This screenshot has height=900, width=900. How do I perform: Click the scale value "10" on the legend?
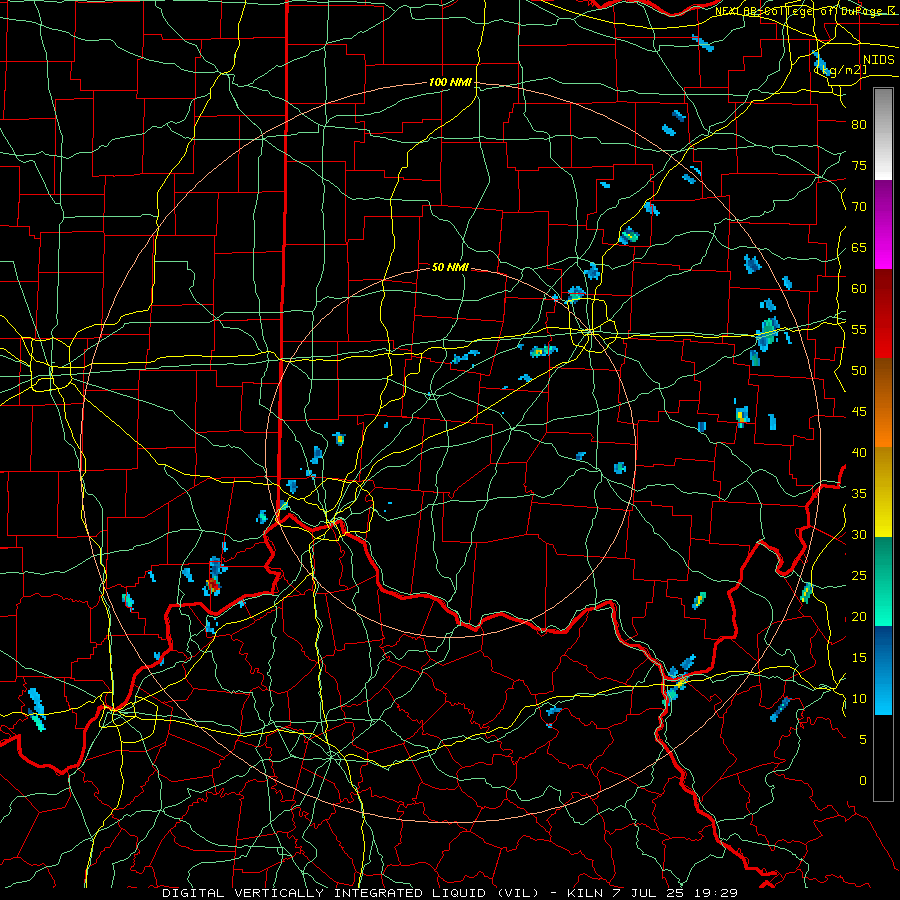pyautogui.click(x=859, y=699)
